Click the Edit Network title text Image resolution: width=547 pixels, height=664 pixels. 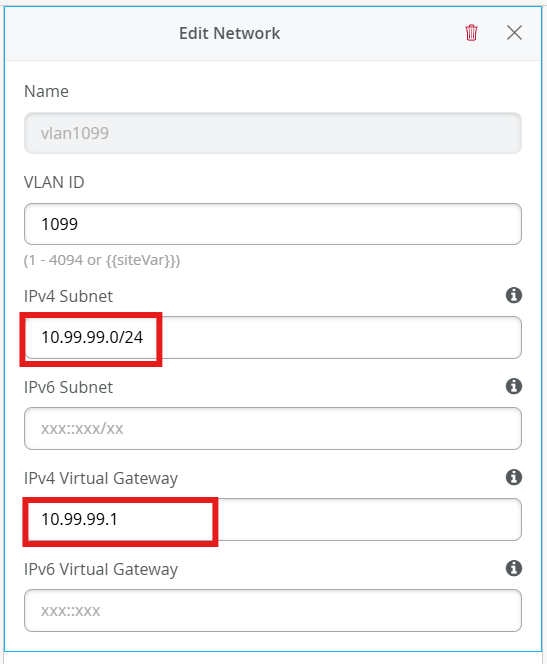point(229,33)
